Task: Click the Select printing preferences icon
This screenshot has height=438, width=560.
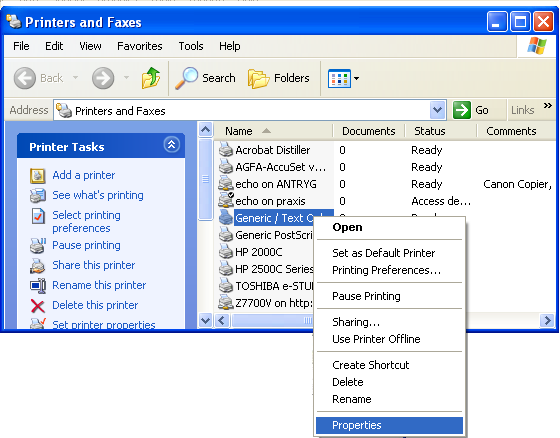Action: coord(38,216)
